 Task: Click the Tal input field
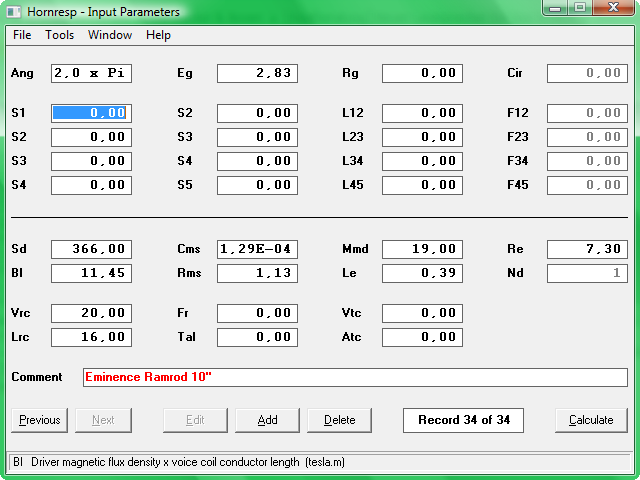(257, 338)
